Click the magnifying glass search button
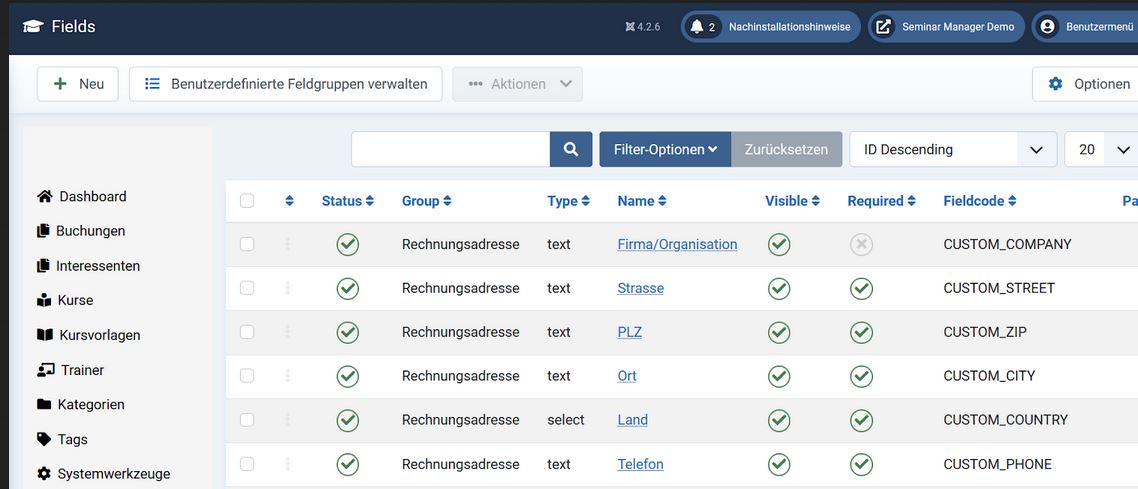This screenshot has width=1138, height=489. [571, 149]
